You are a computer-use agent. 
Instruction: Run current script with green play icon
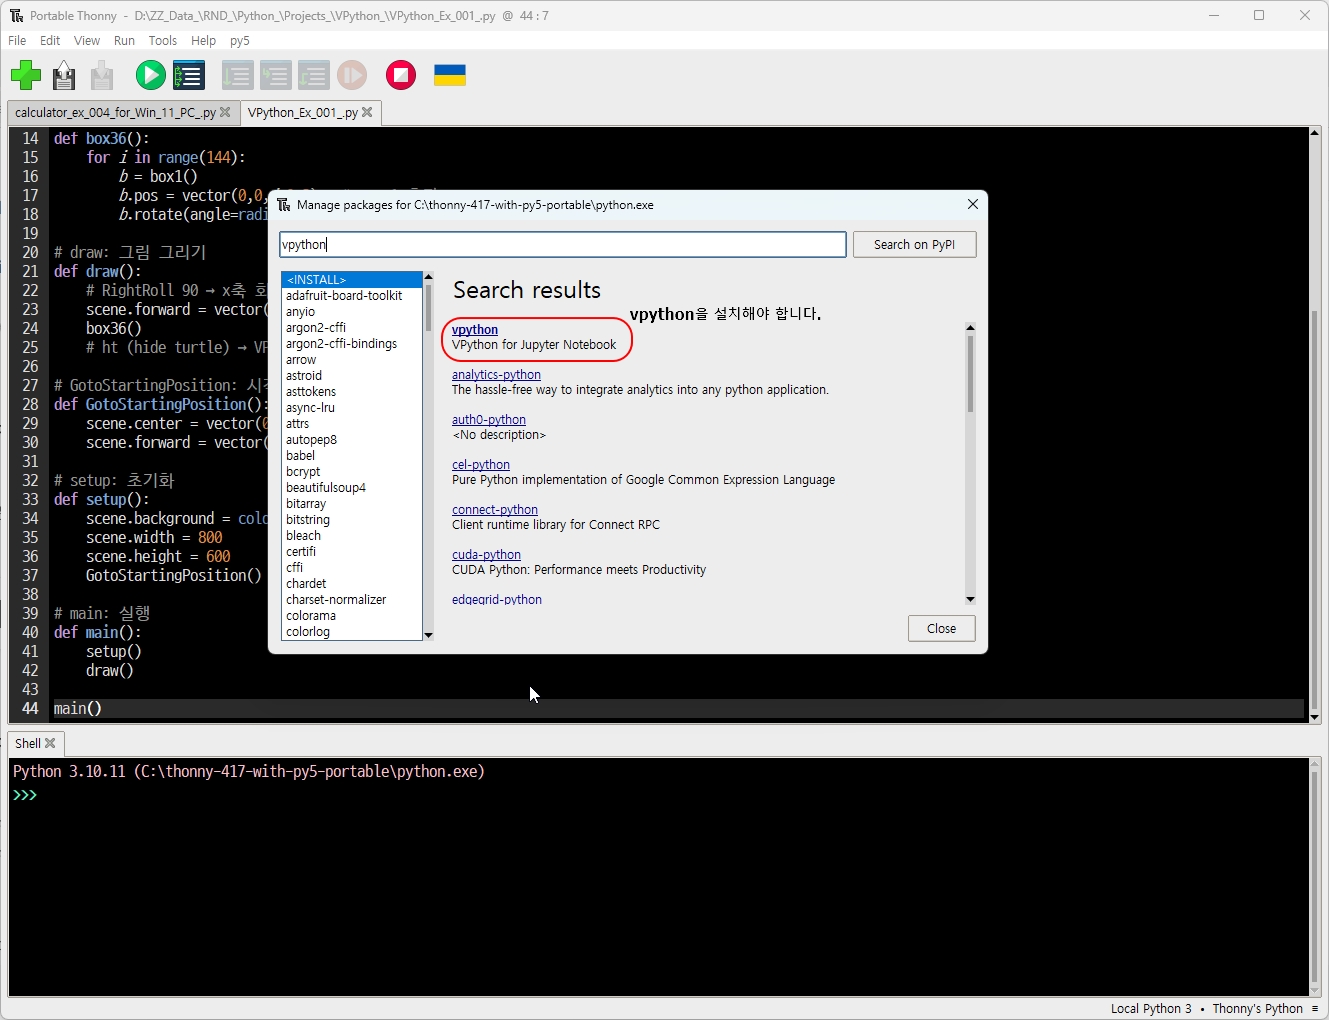150,75
